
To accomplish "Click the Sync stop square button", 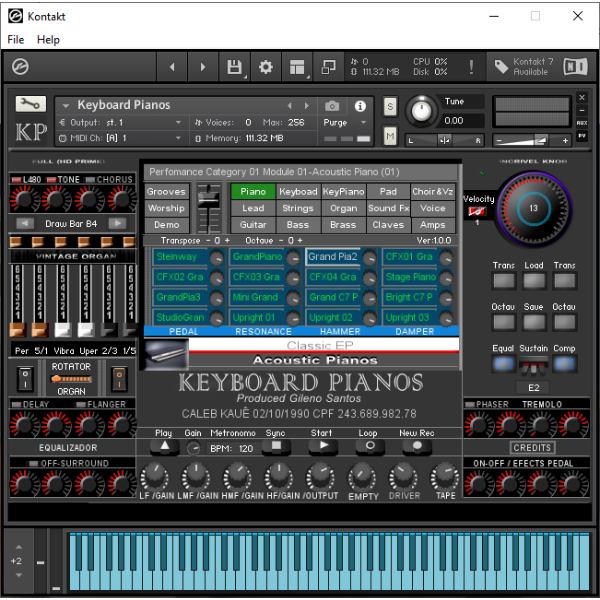I will pos(276,446).
